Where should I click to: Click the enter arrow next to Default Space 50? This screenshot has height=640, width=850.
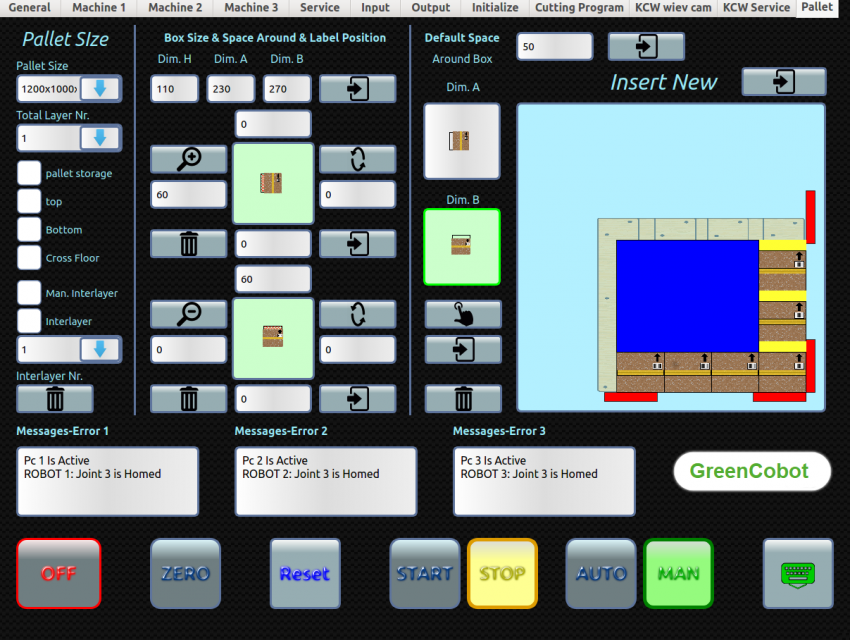[646, 46]
